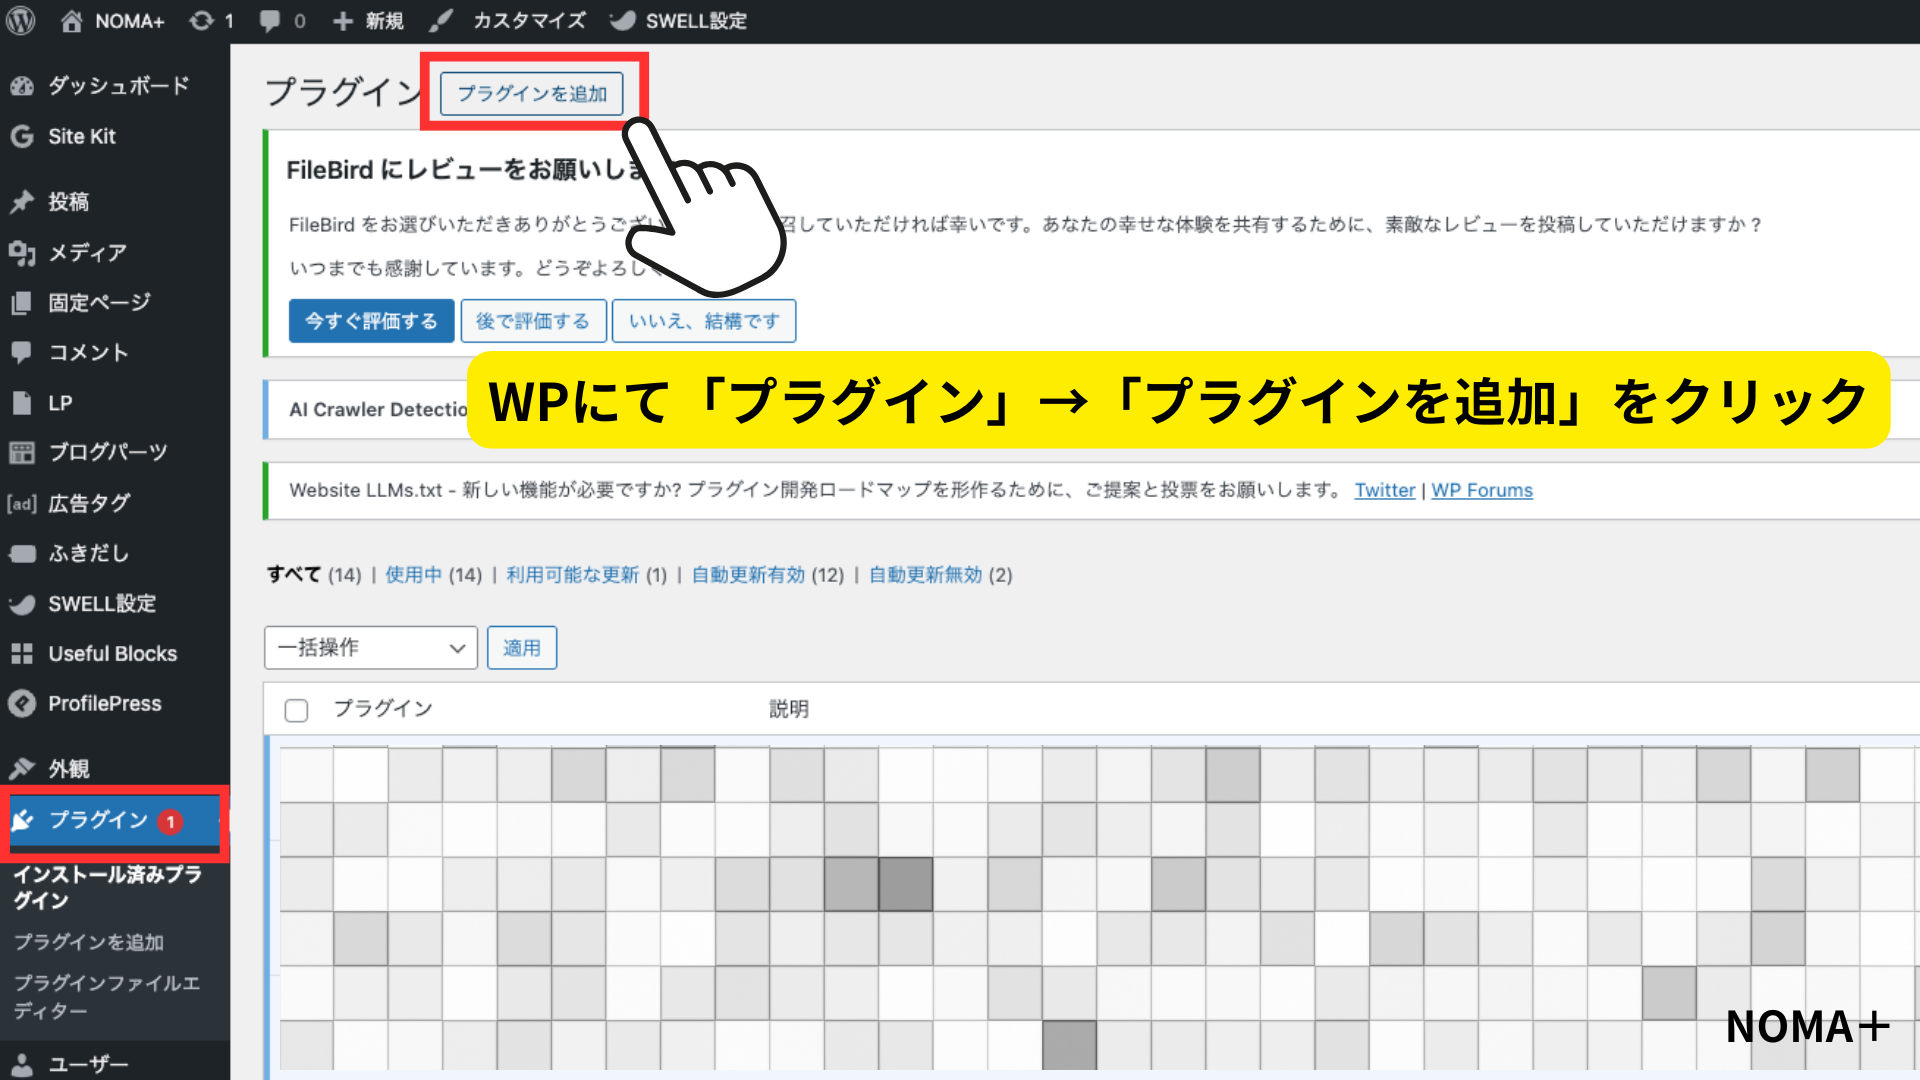The width and height of the screenshot is (1920, 1080).
Task: Open the comments bubble icon in the admin bar
Action: pos(270,21)
